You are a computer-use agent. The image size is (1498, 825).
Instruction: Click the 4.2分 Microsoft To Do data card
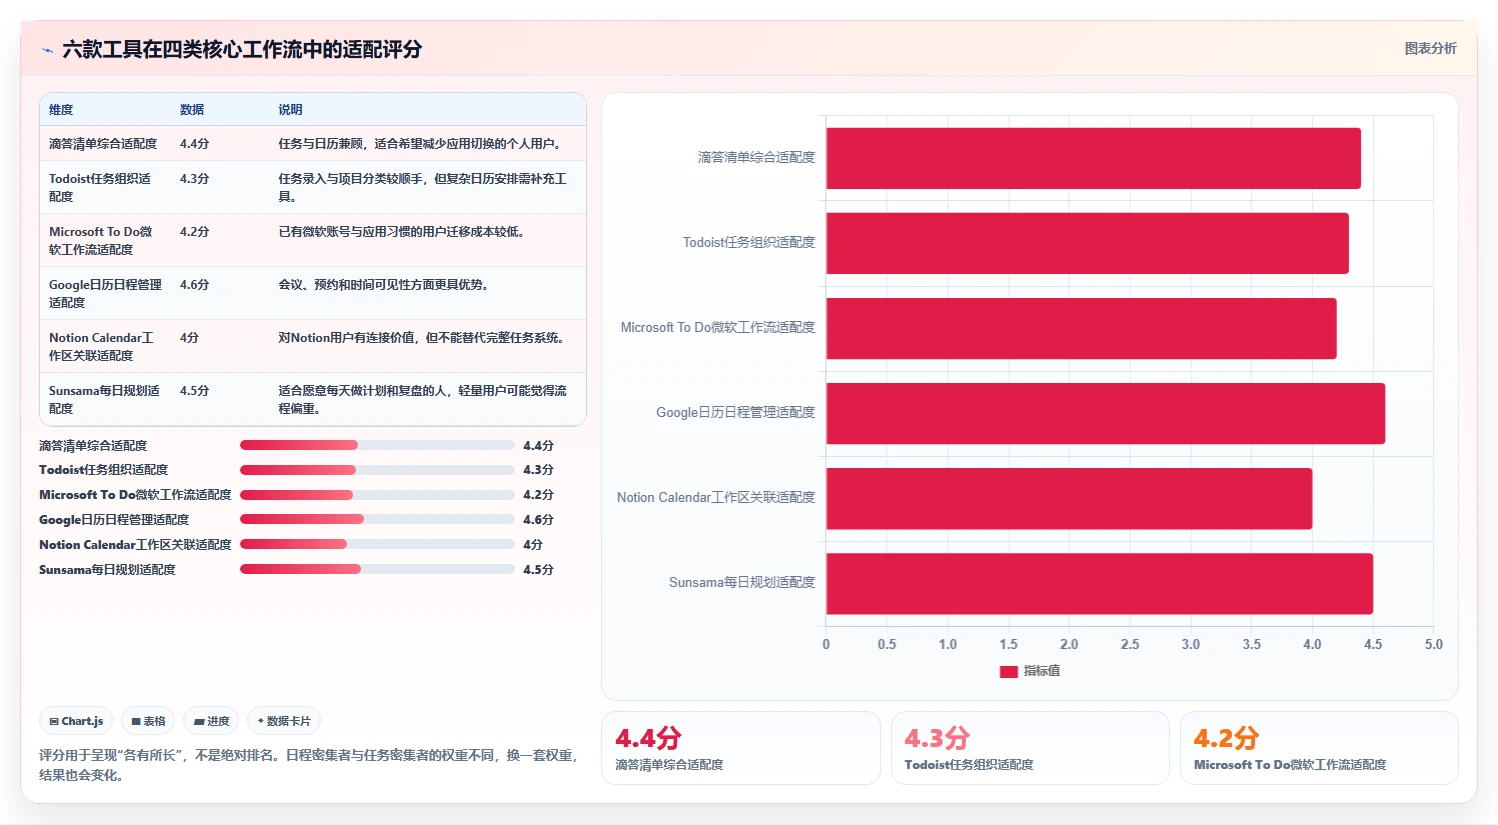pyautogui.click(x=1320, y=748)
